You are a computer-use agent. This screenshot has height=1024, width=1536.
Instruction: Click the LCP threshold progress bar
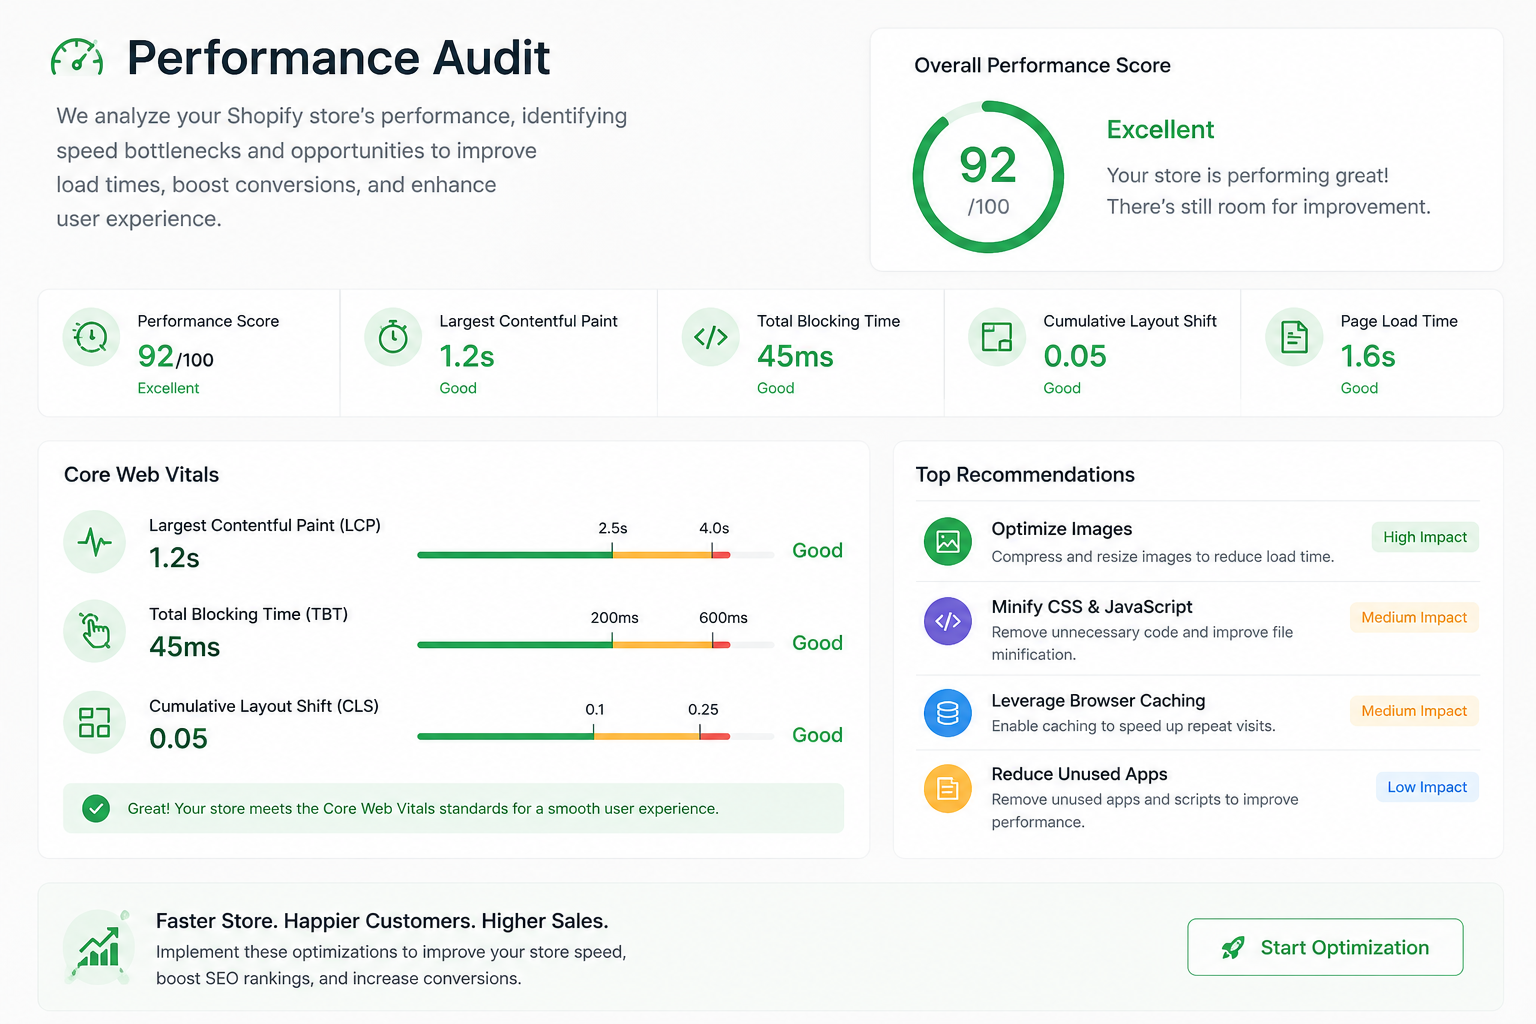[x=595, y=554]
